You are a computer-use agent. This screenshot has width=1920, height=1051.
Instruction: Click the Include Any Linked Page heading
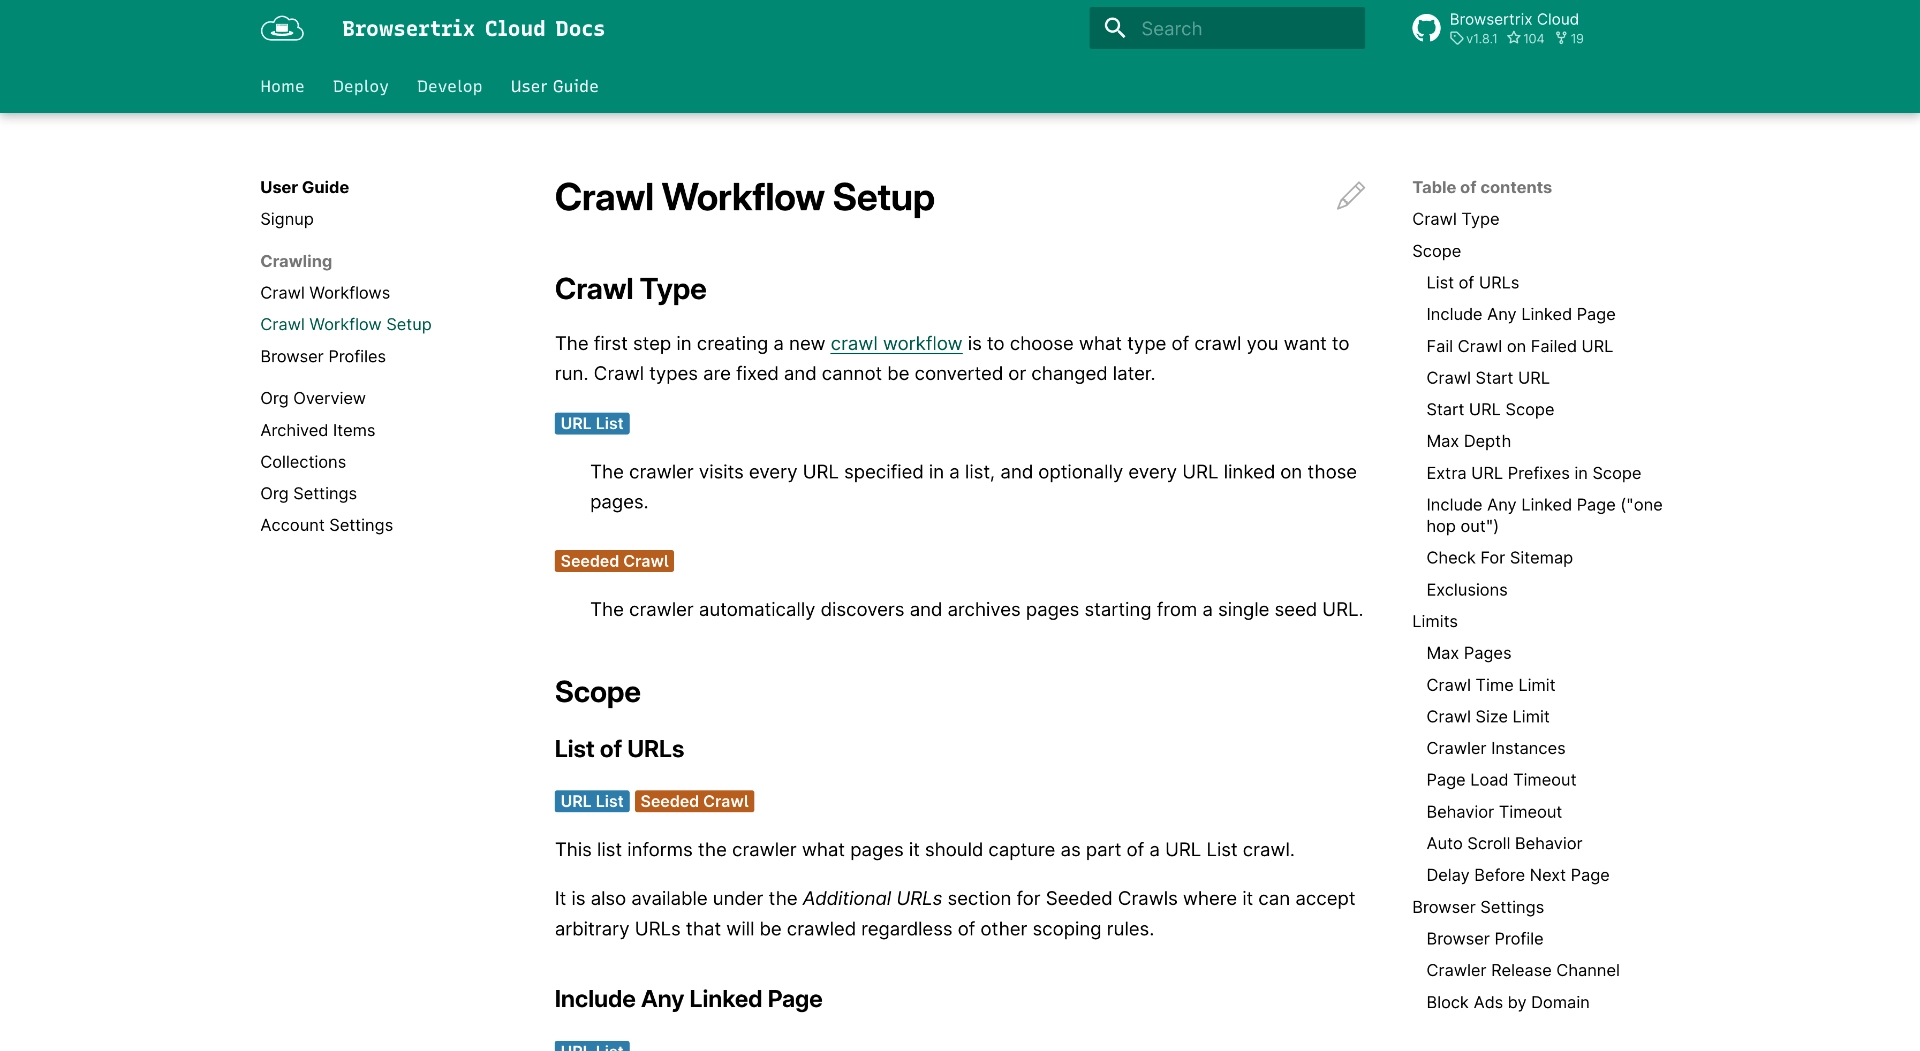(688, 999)
